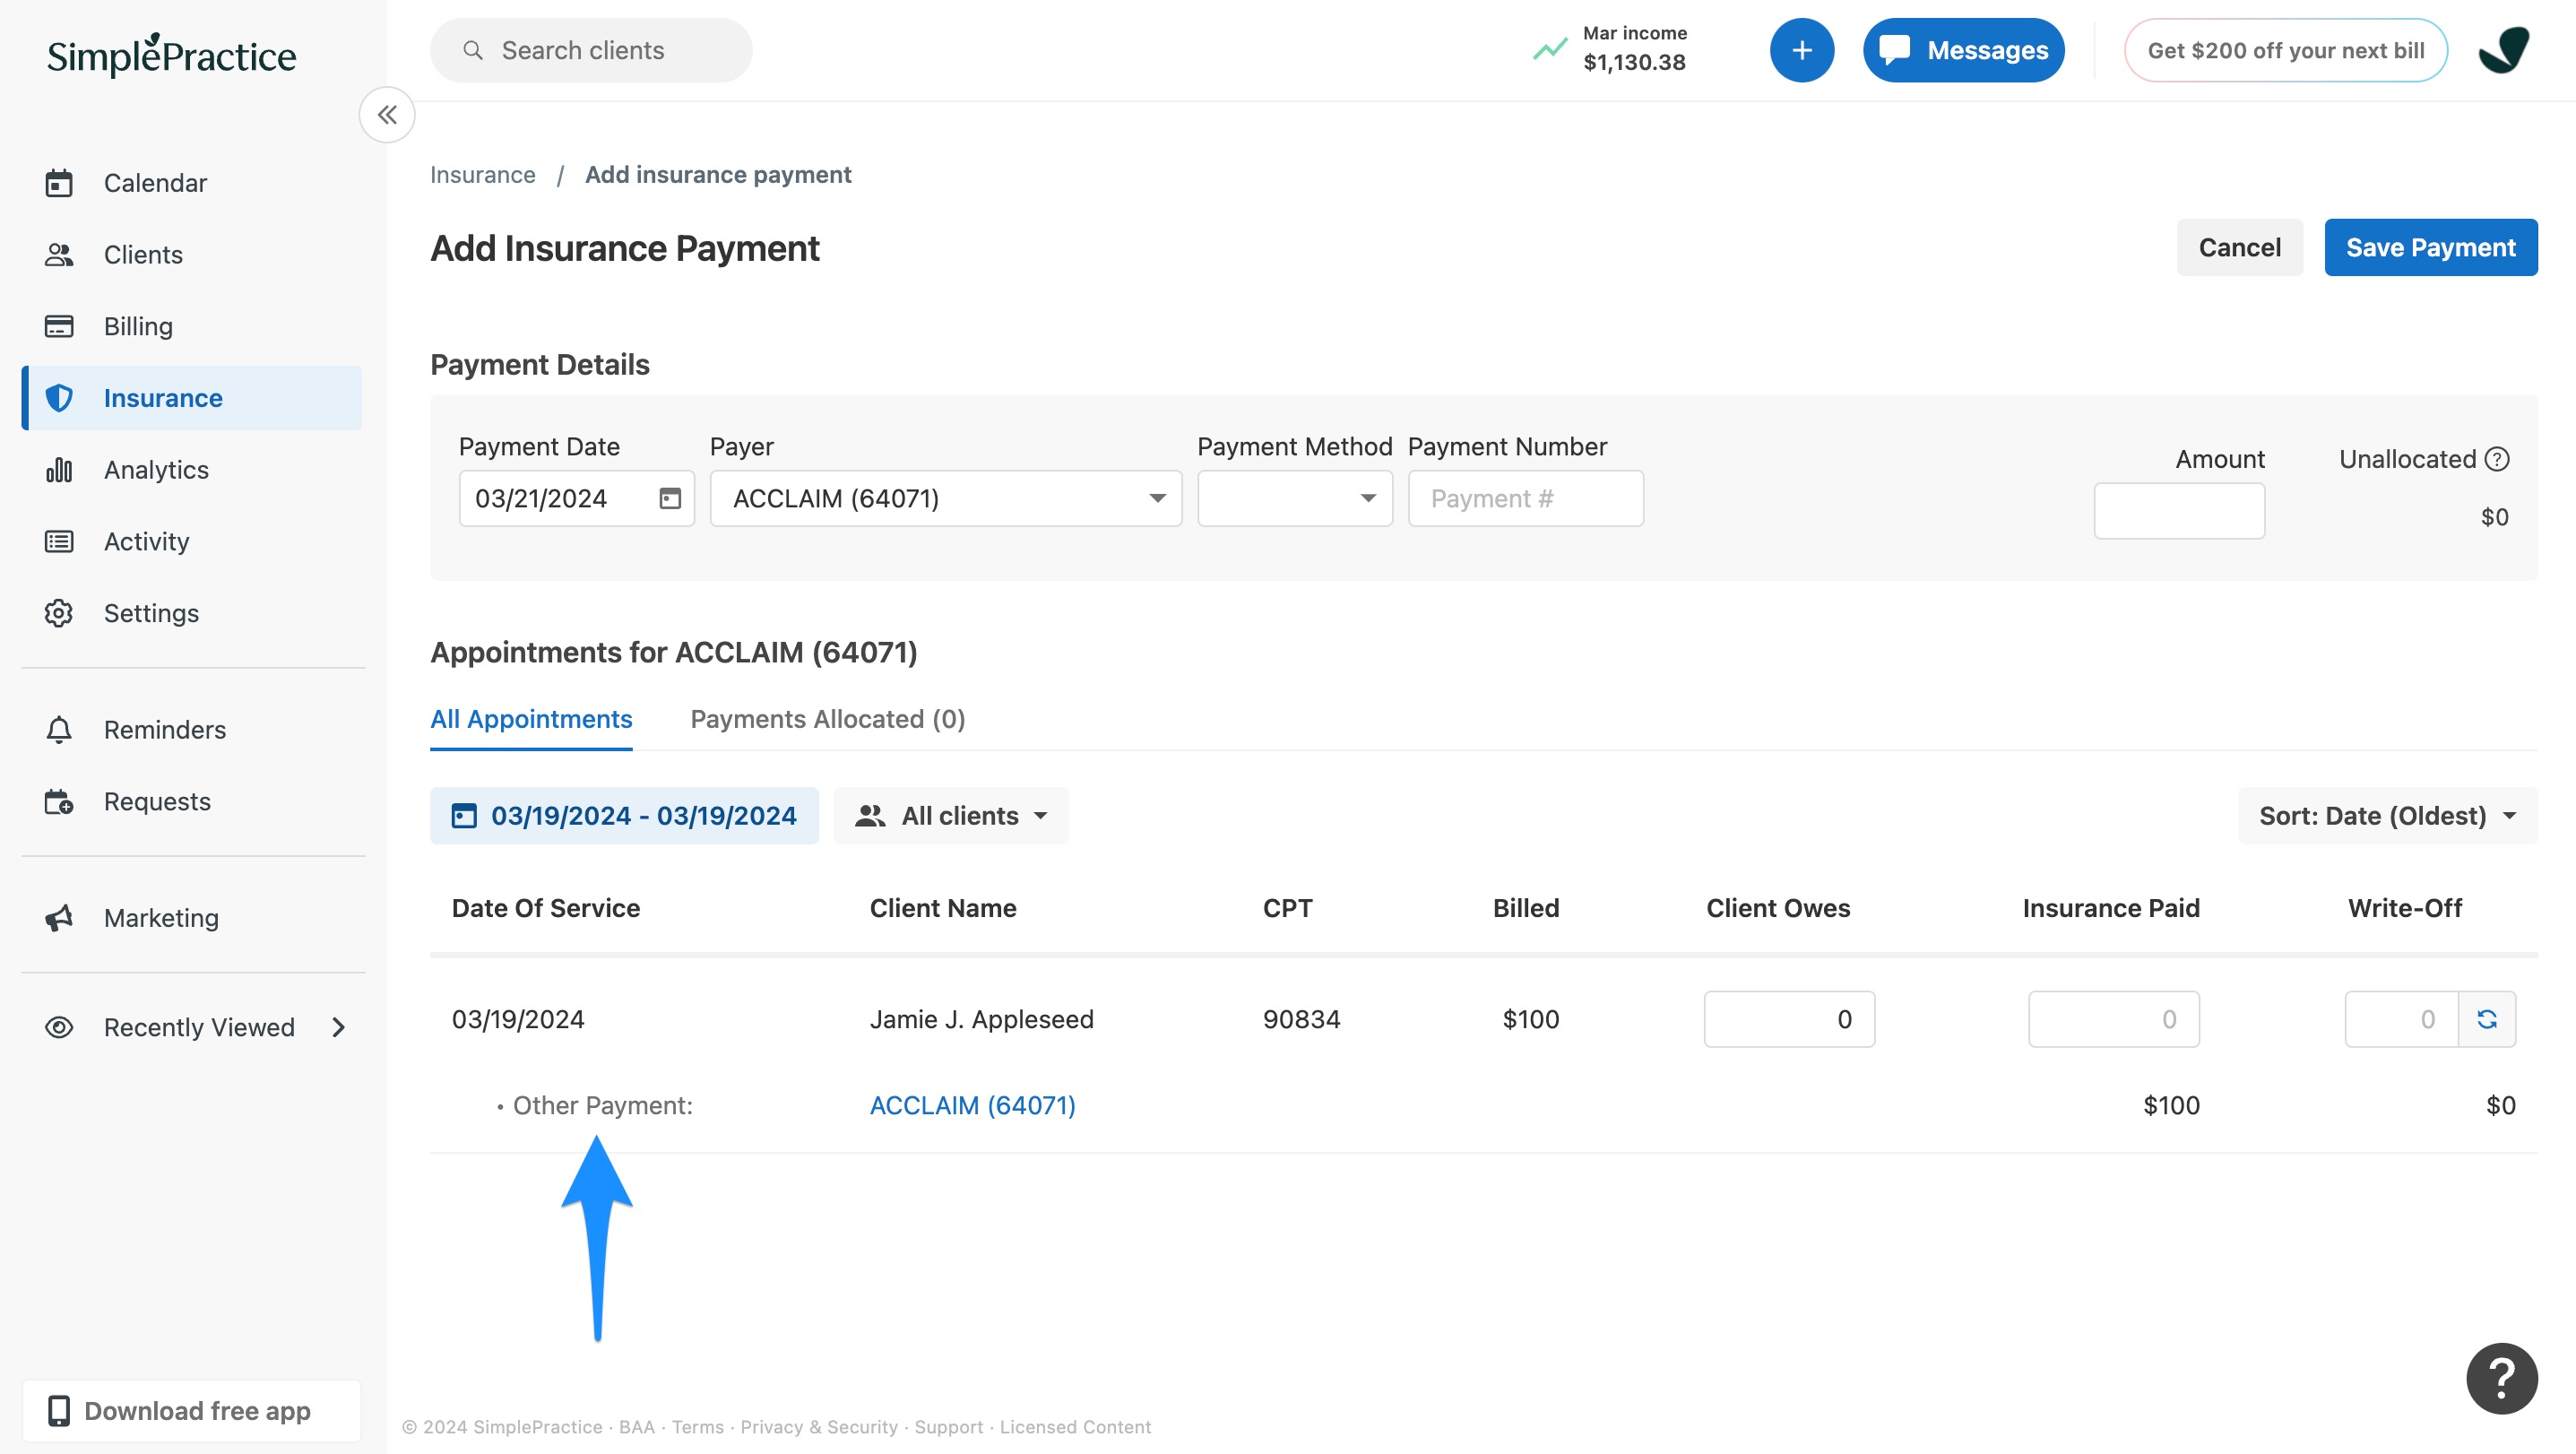Click CPT code 90834
The image size is (2576, 1454).
(x=1301, y=1019)
